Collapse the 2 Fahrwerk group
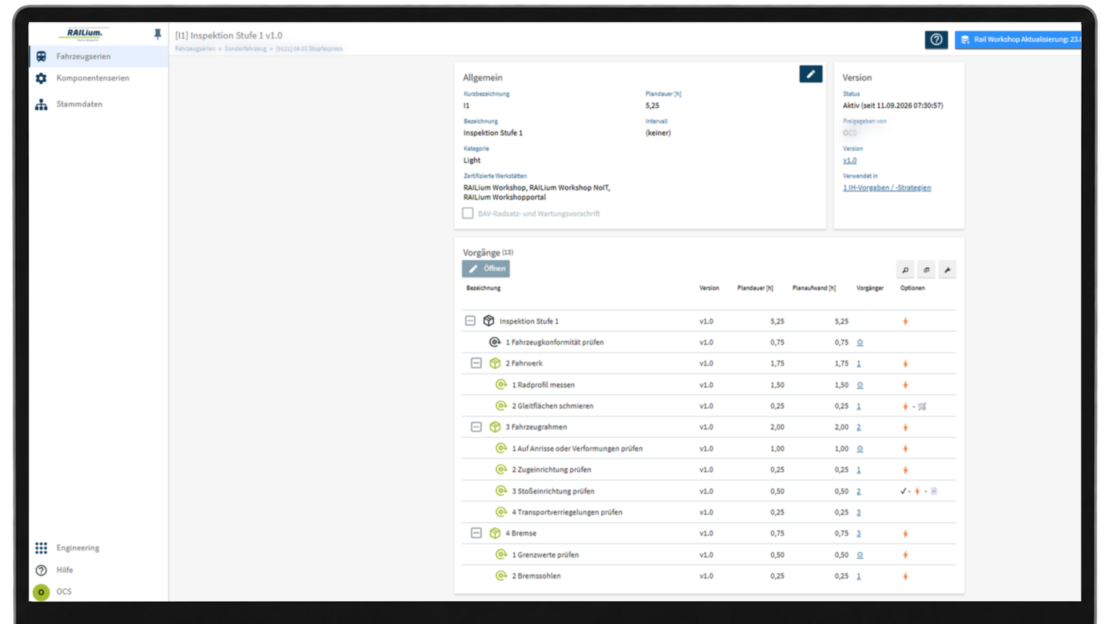This screenshot has width=1110, height=624. point(476,363)
